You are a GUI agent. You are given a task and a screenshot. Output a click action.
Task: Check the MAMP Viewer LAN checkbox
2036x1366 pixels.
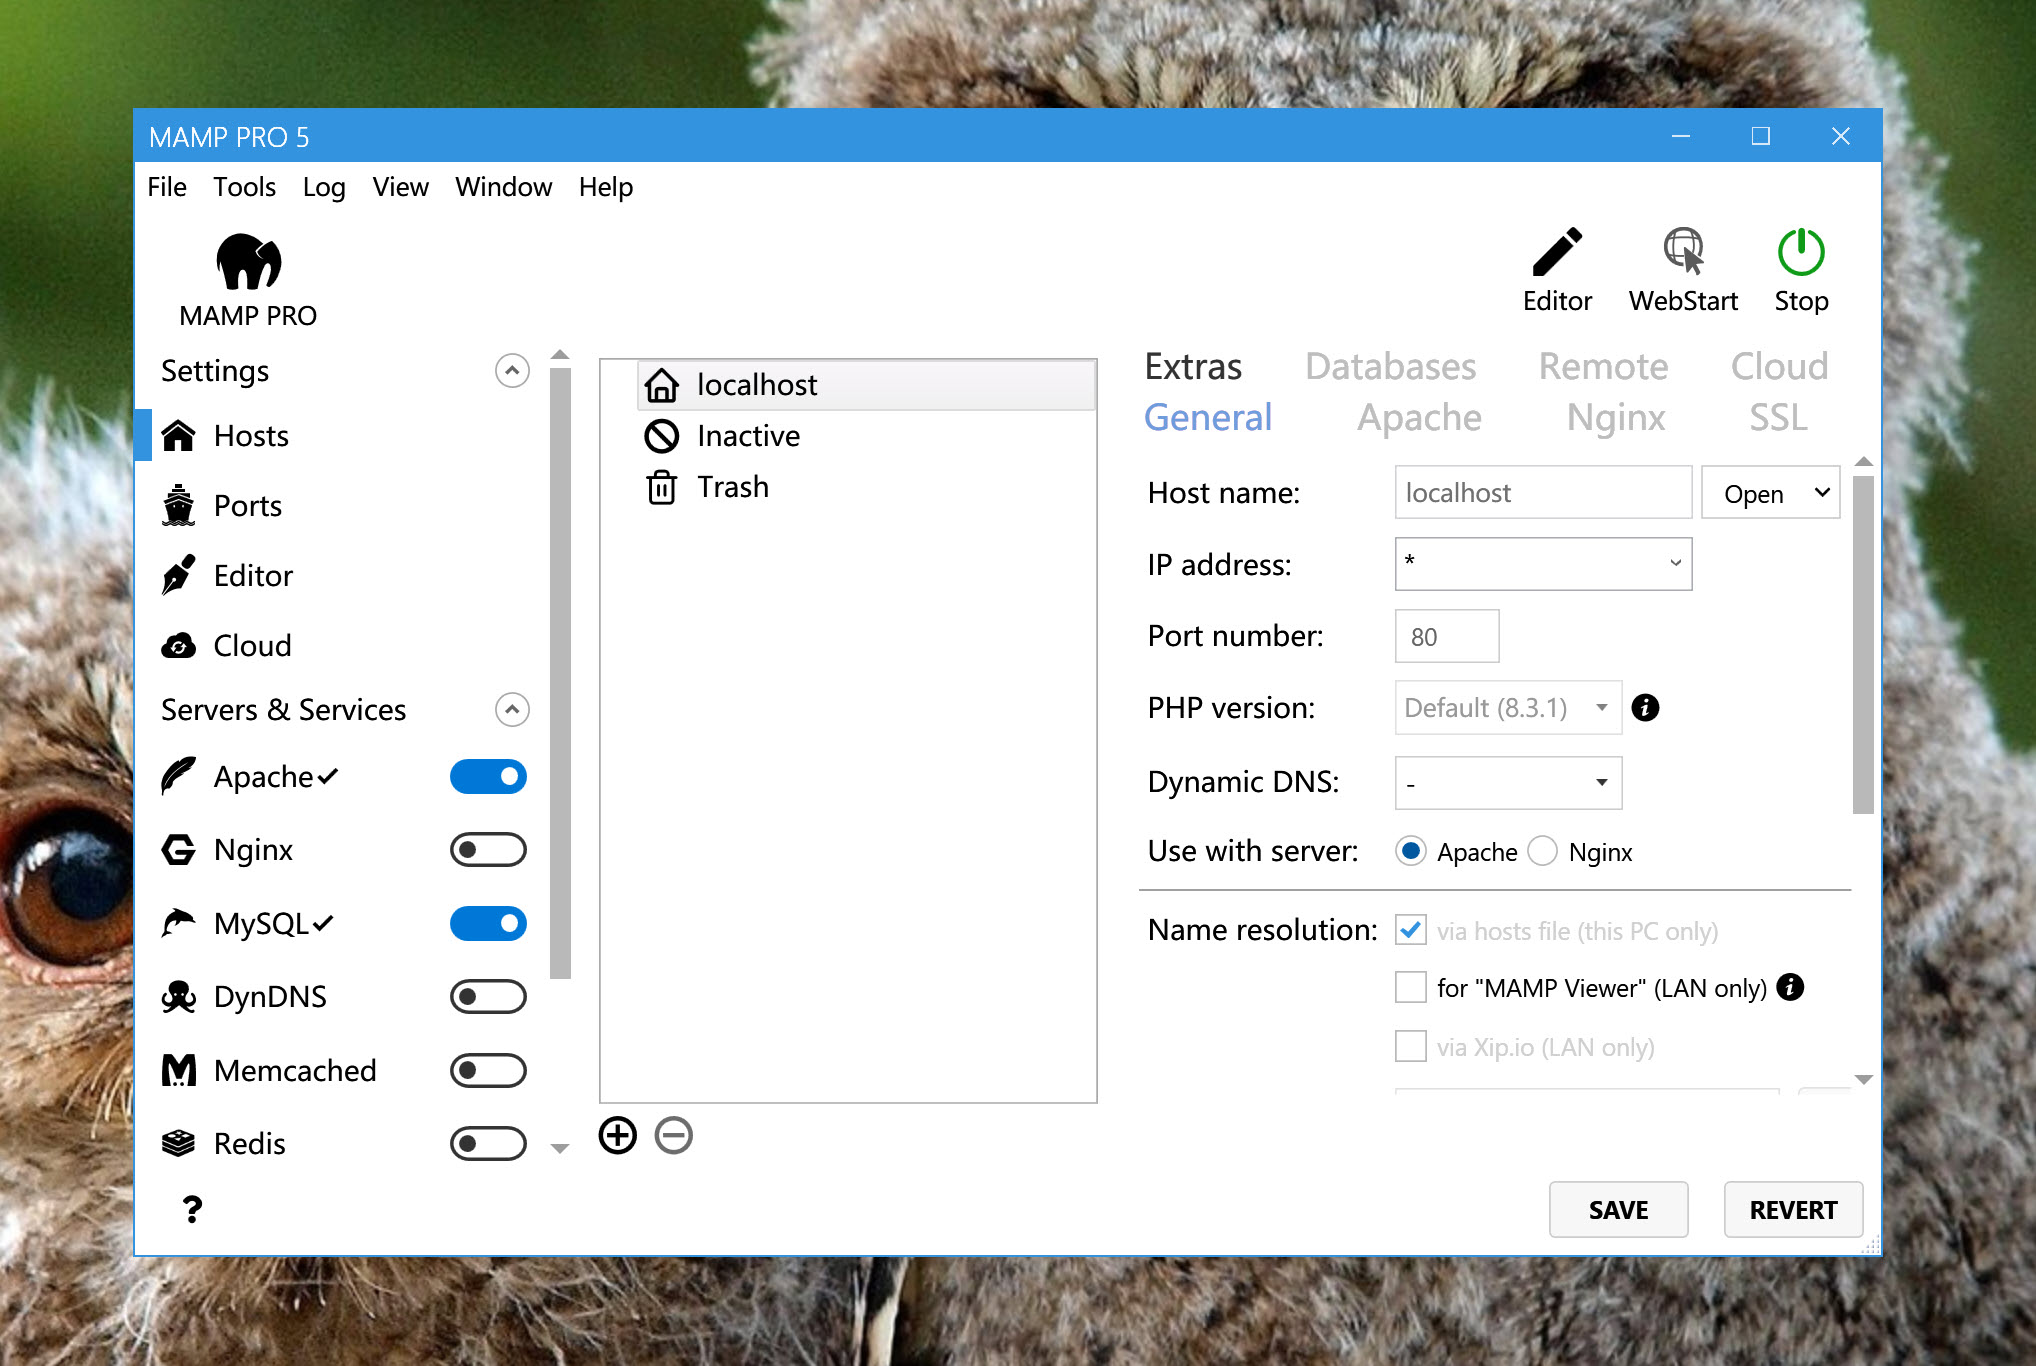[1411, 988]
